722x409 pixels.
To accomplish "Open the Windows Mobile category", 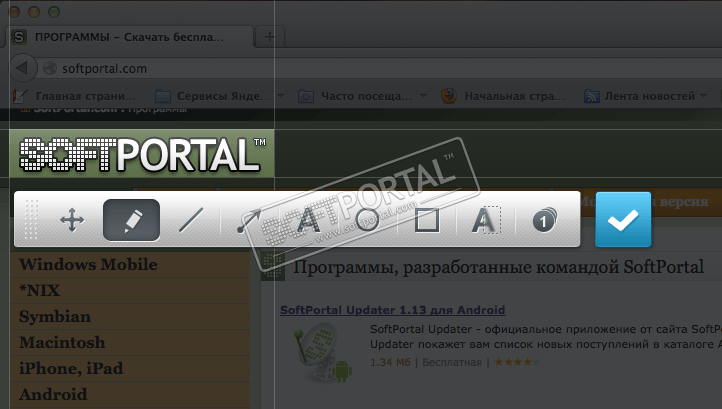I will [x=130, y=264].
